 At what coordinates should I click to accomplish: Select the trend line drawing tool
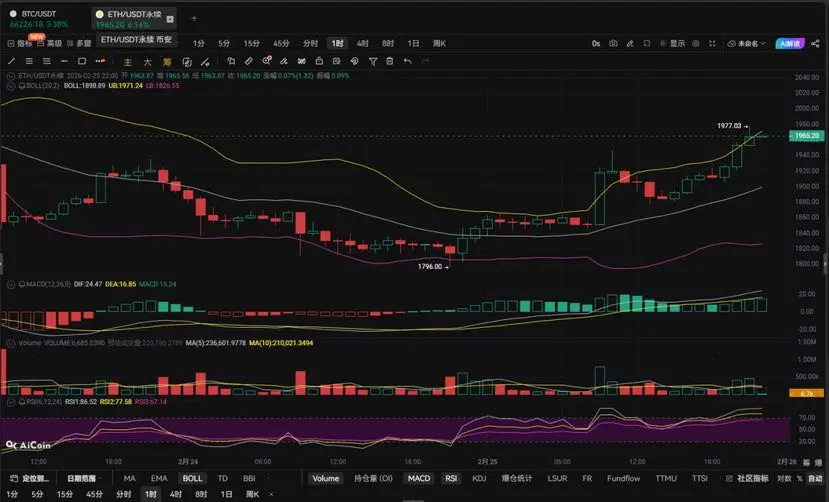(12, 61)
